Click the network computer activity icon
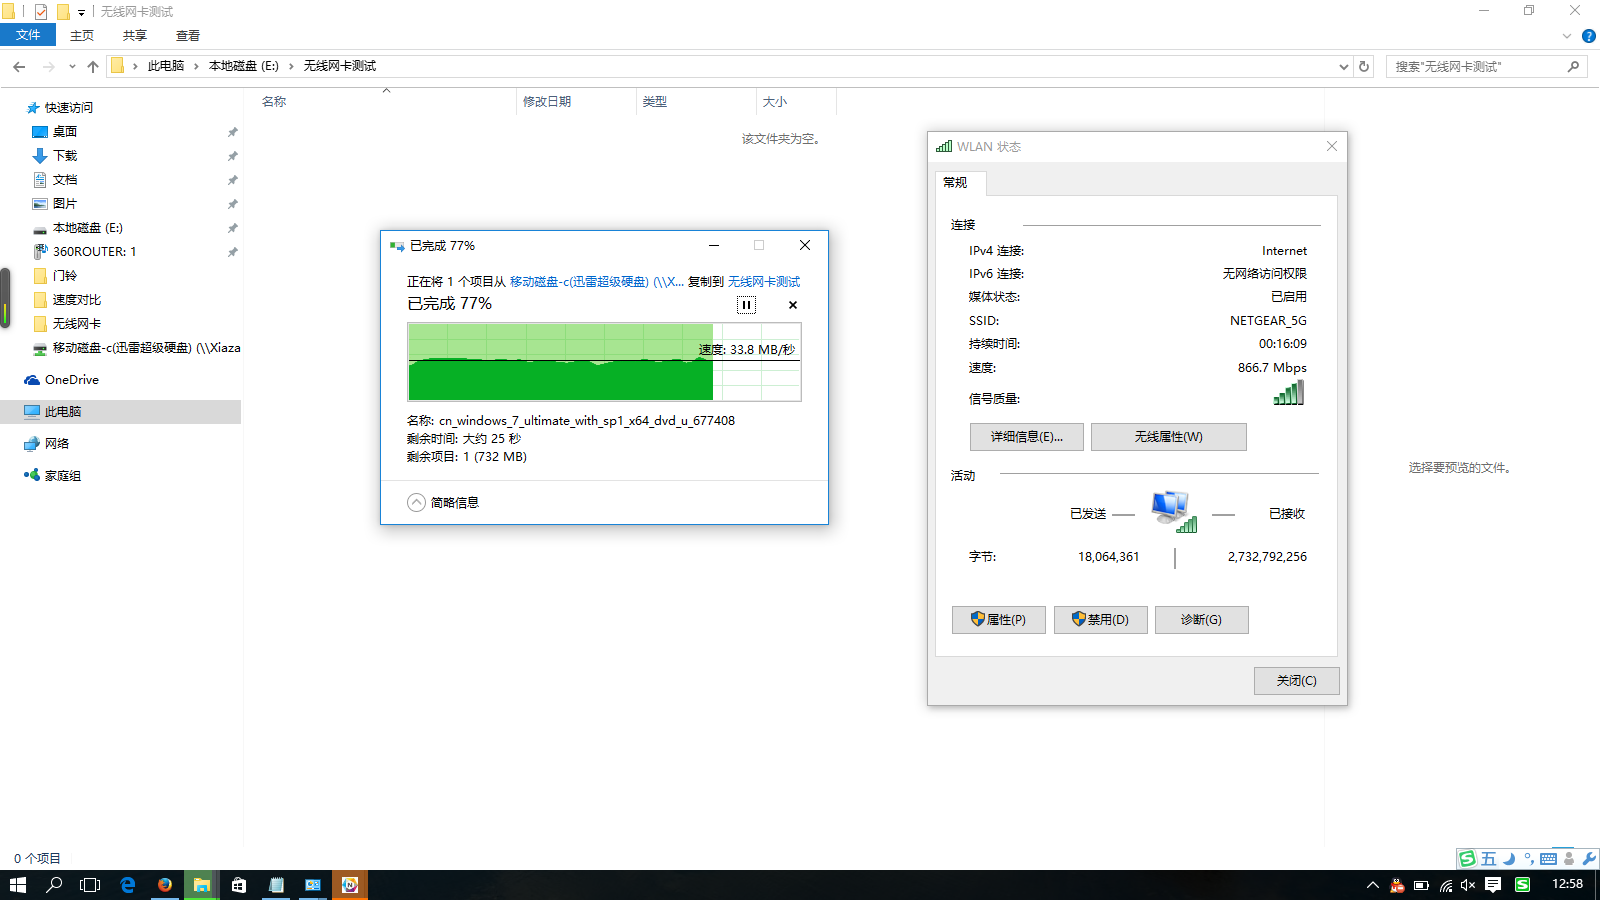The height and width of the screenshot is (900, 1600). pos(1173,512)
